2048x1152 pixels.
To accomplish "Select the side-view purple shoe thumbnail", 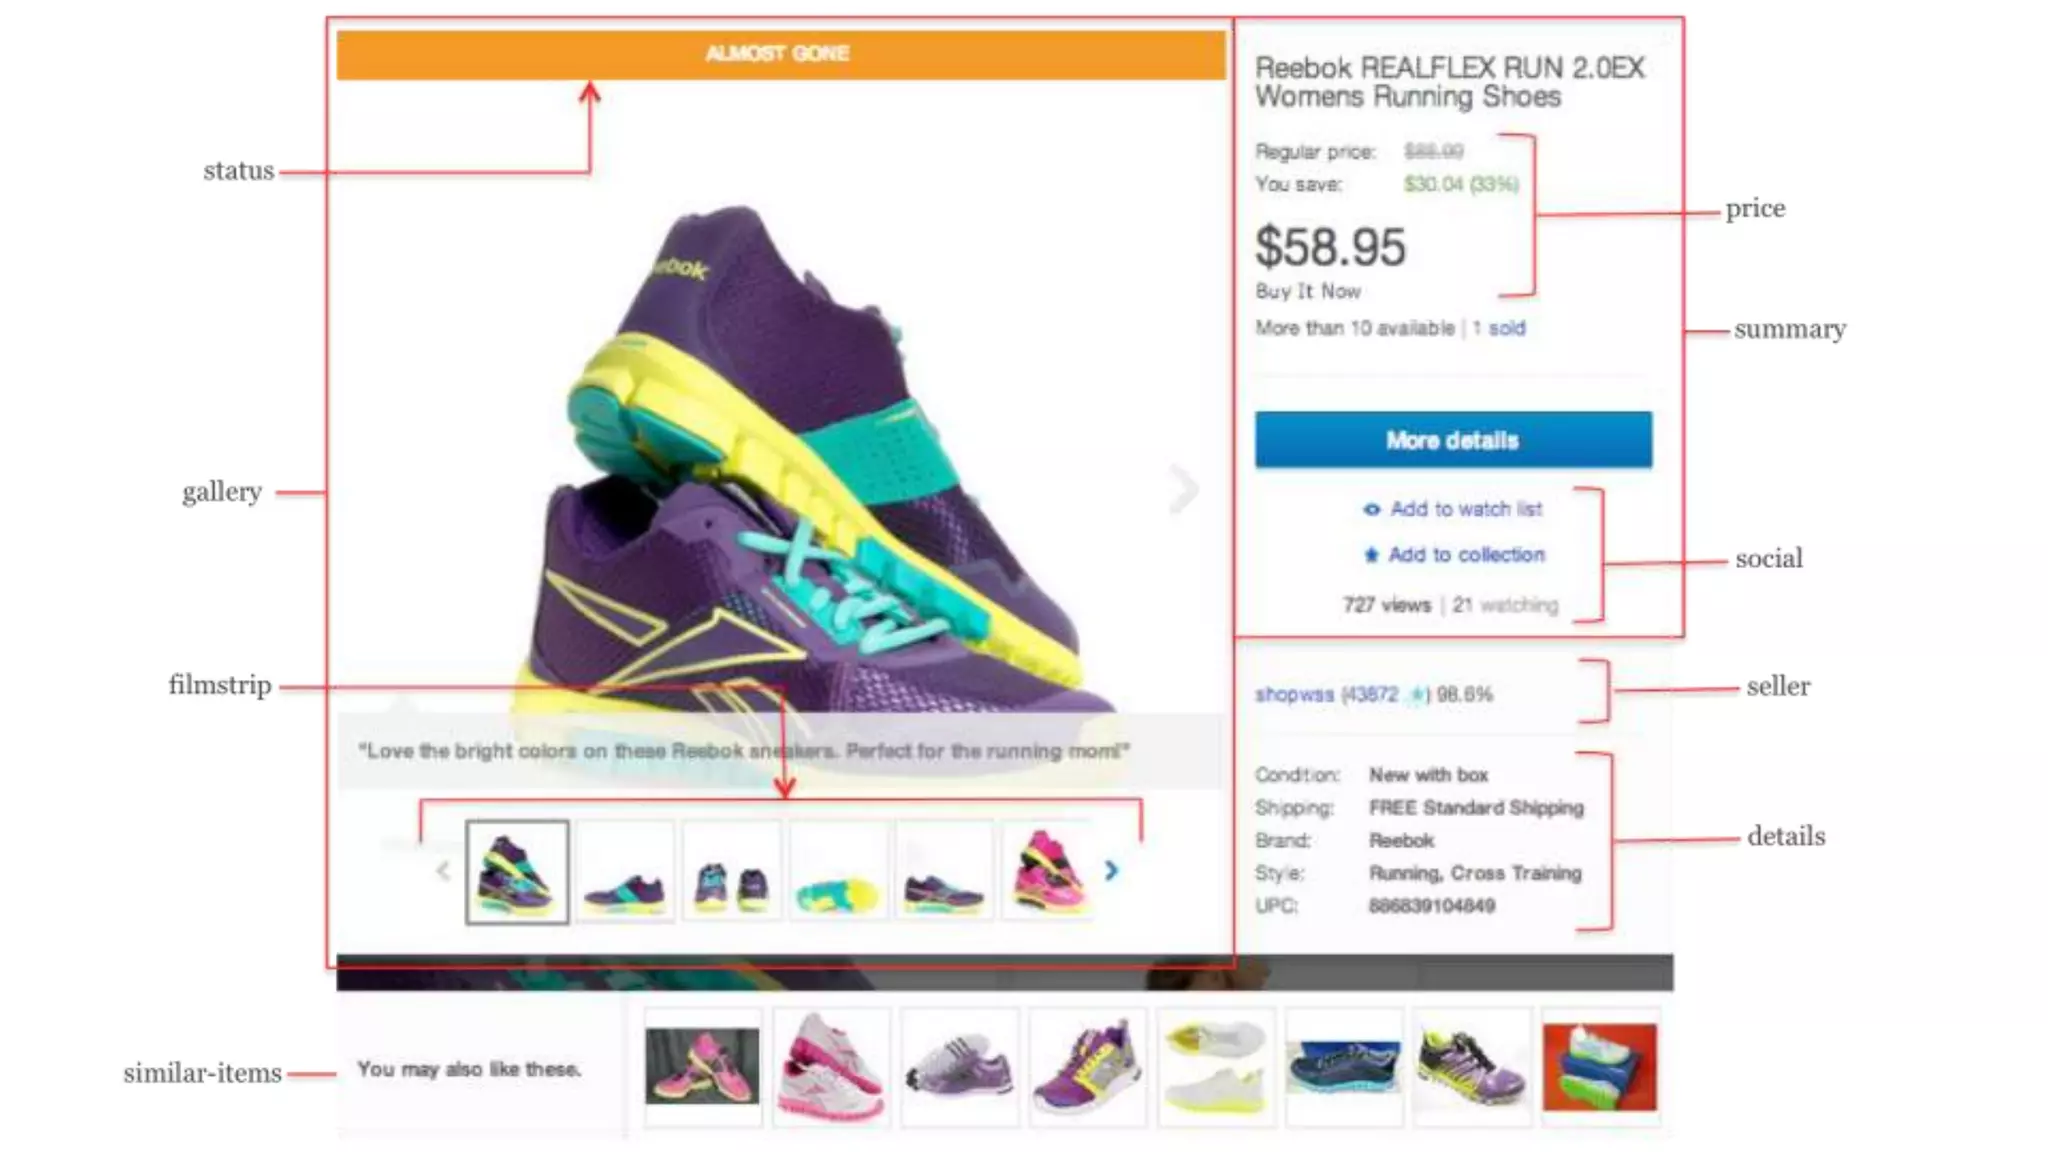I will [624, 871].
